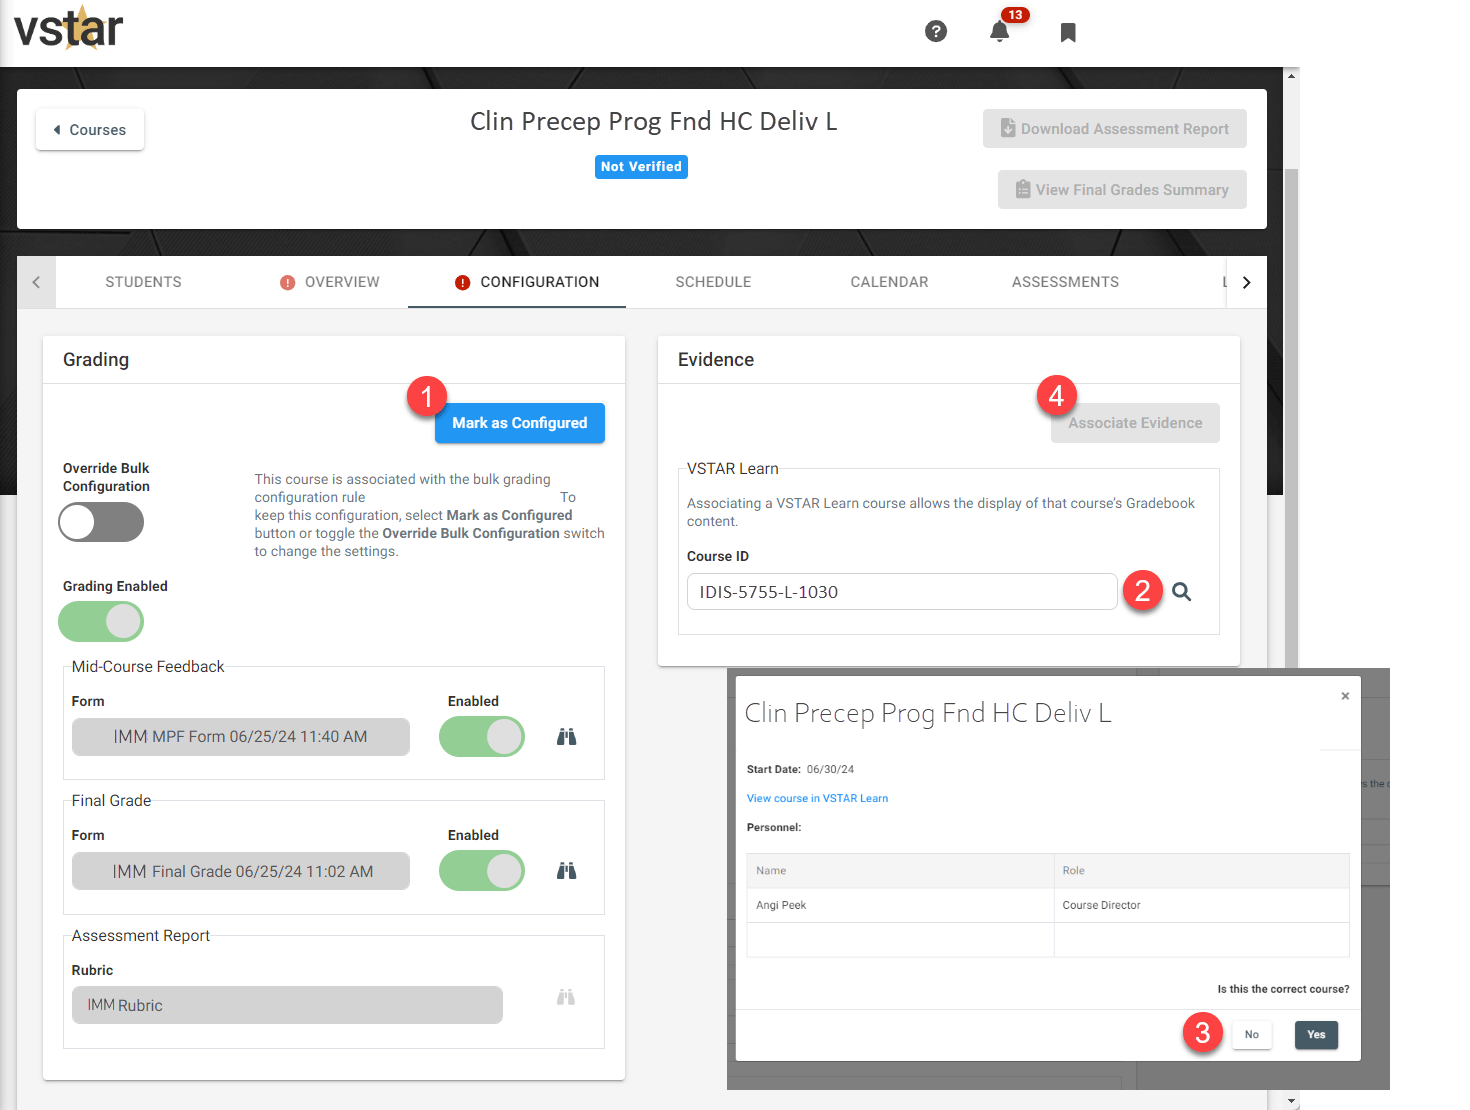This screenshot has width=1470, height=1110.
Task: Confirm with Yes in the dialog
Action: [x=1316, y=1035]
